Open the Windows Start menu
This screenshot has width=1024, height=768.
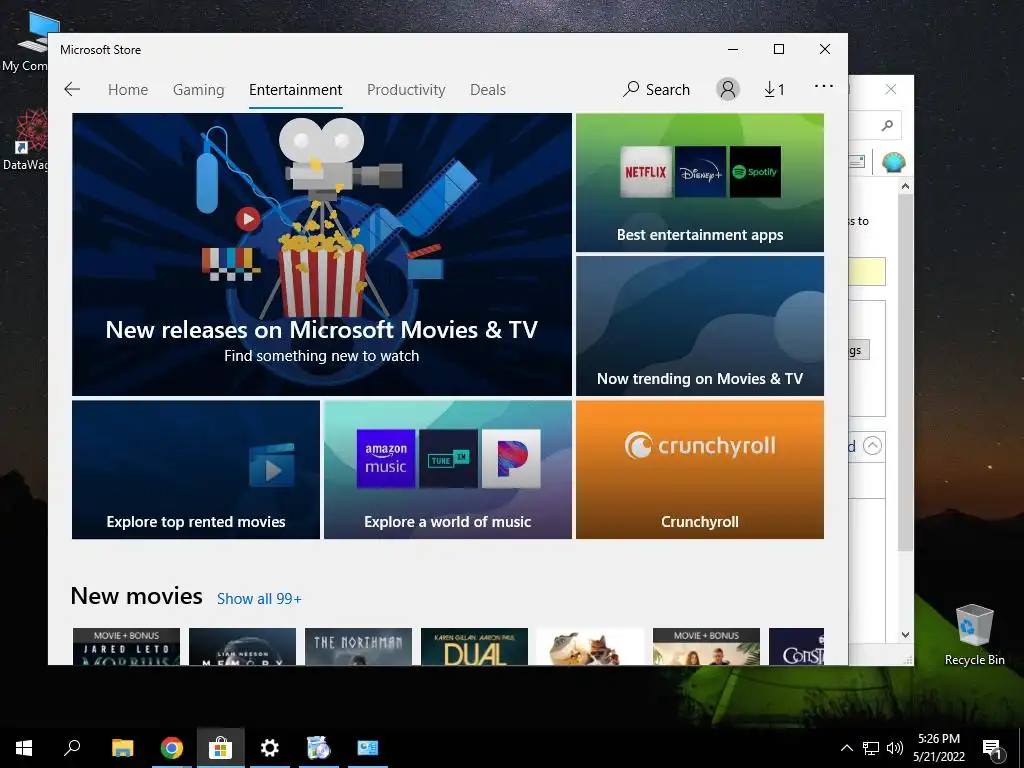[x=24, y=748]
